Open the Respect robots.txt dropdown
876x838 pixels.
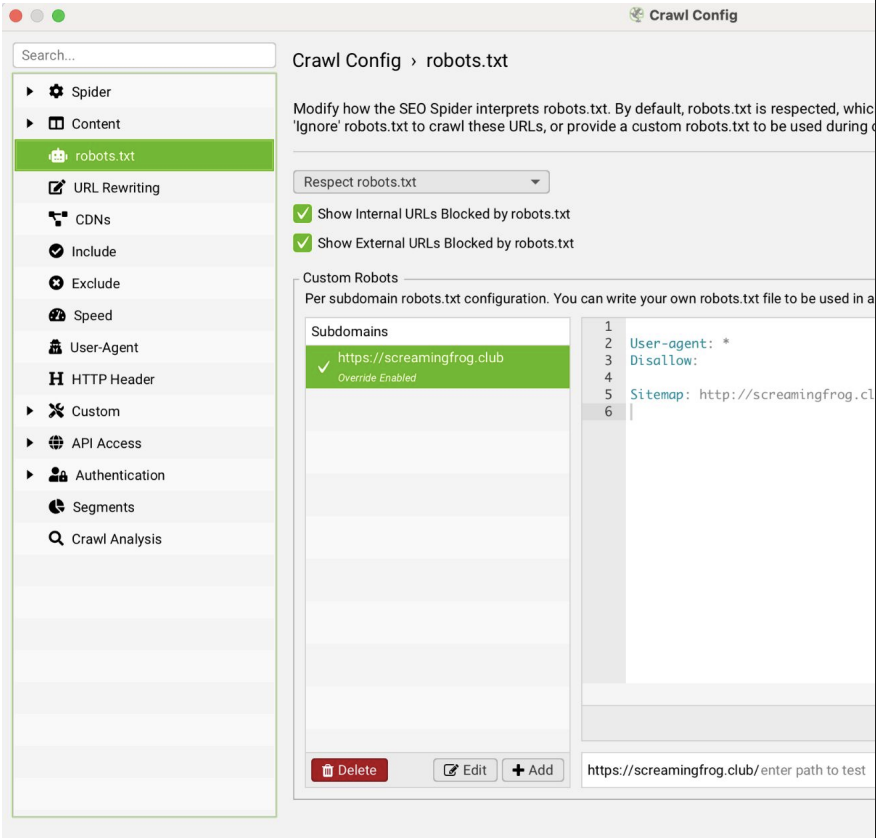tap(421, 182)
